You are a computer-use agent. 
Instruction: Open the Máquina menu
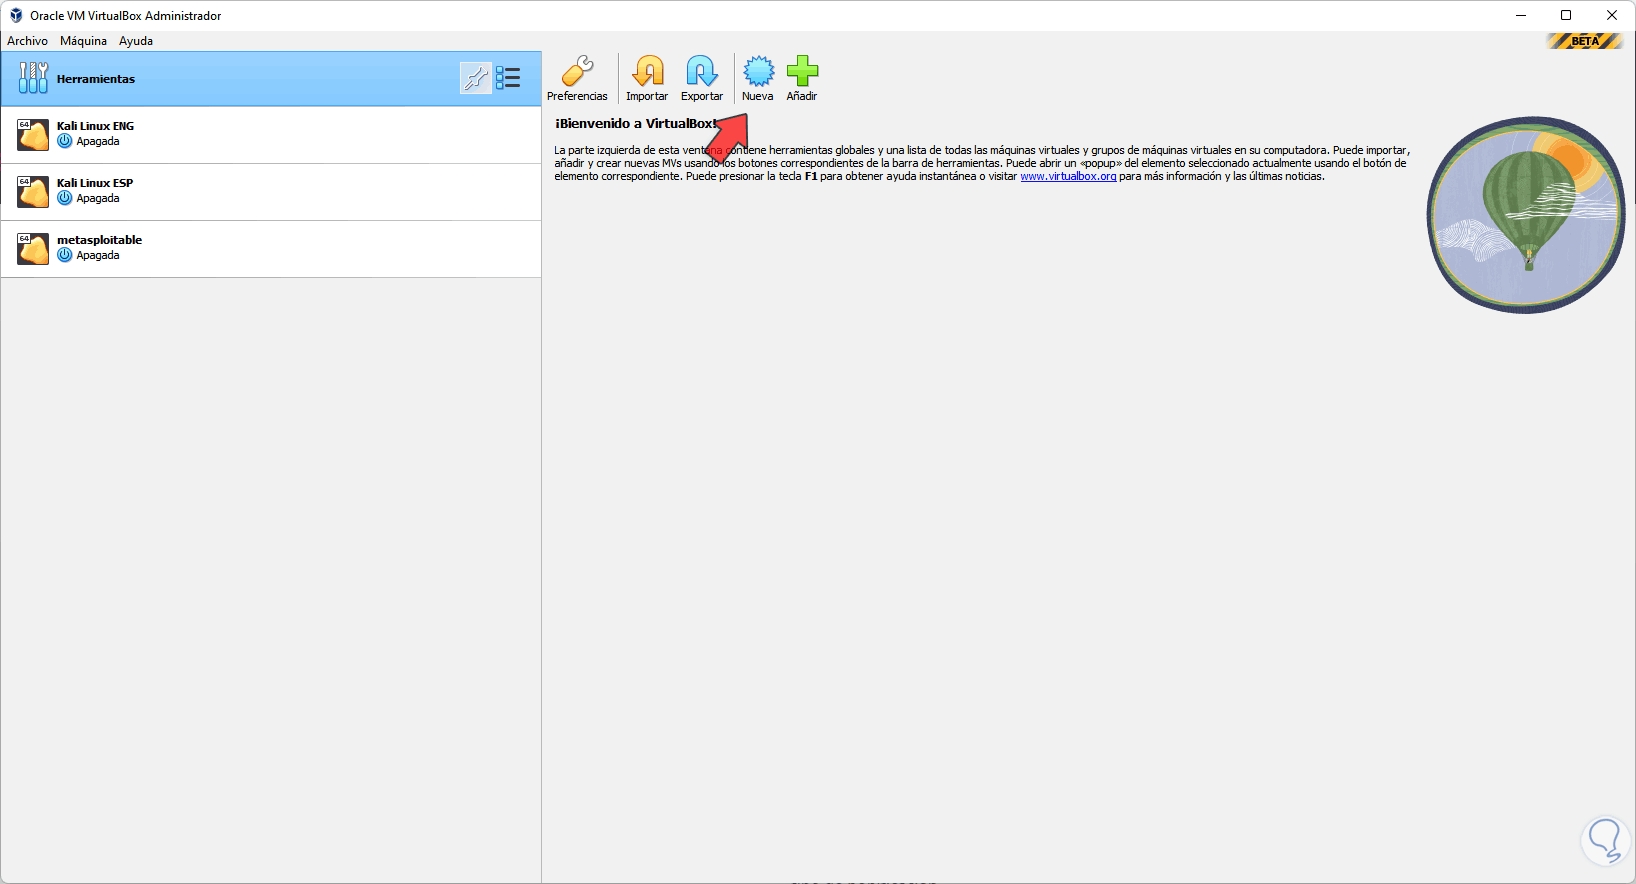click(83, 41)
